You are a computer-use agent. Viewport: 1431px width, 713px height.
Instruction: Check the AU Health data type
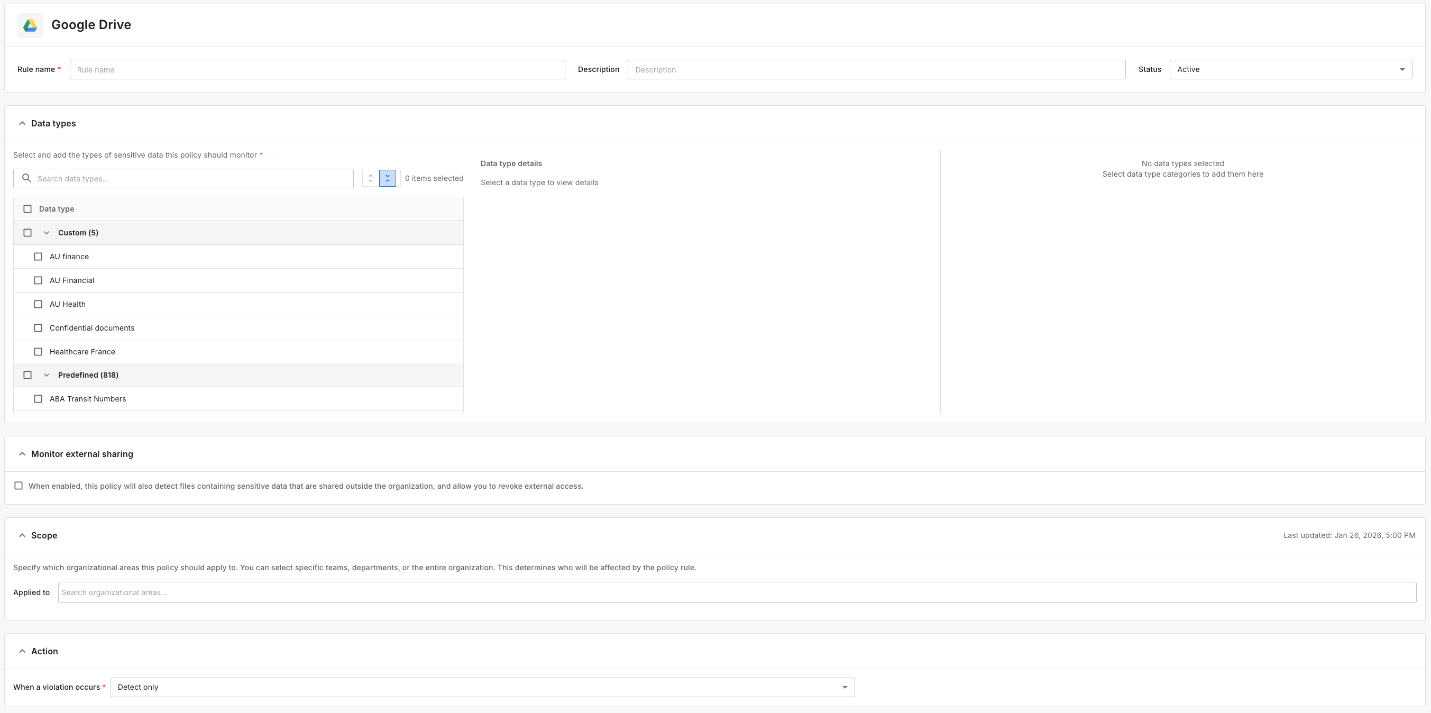coord(38,304)
